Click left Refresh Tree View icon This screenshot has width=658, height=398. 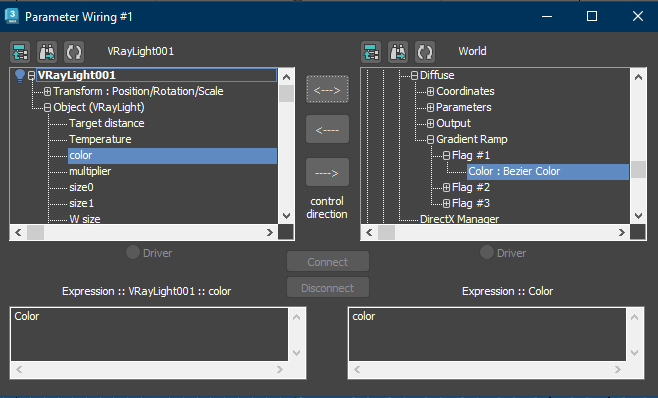point(74,52)
